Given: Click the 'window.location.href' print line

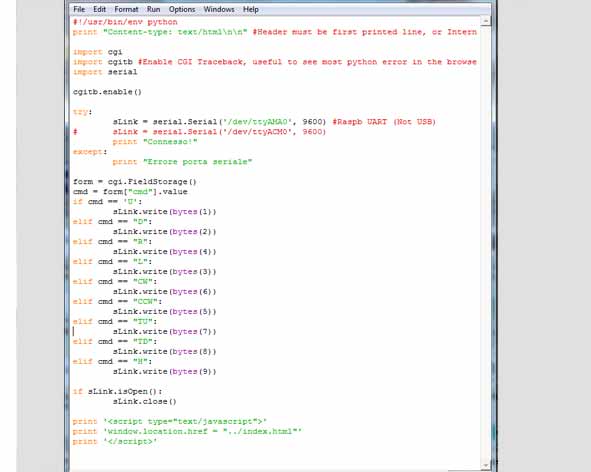Looking at the screenshot, I should tap(188, 431).
